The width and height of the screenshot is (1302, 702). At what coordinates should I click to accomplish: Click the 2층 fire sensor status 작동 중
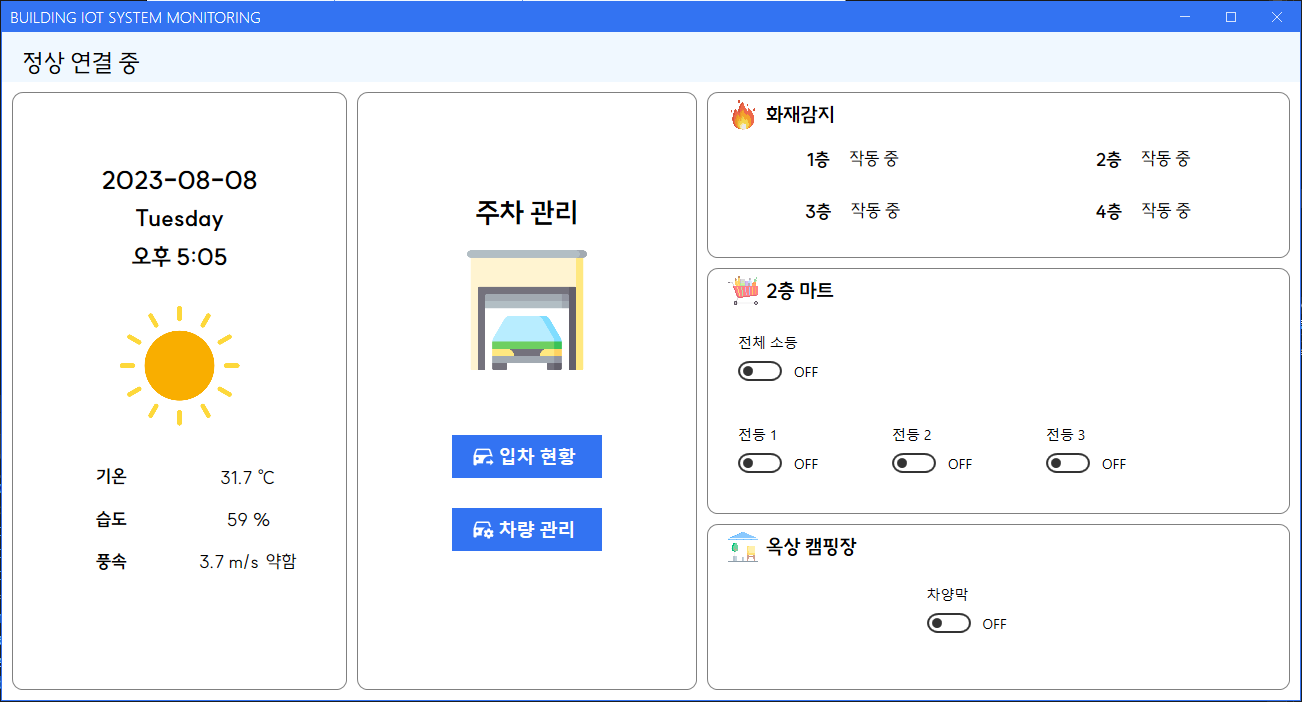[1166, 158]
